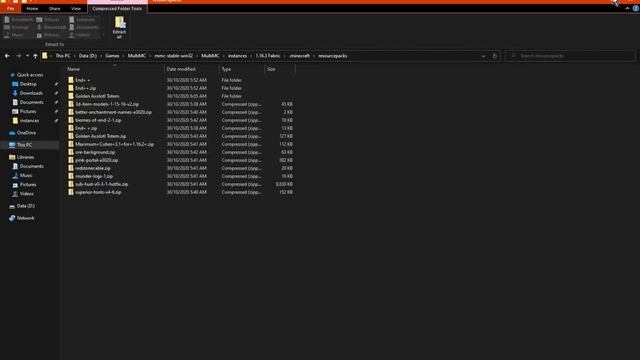Click the Search resourcepacks field

tap(570, 56)
